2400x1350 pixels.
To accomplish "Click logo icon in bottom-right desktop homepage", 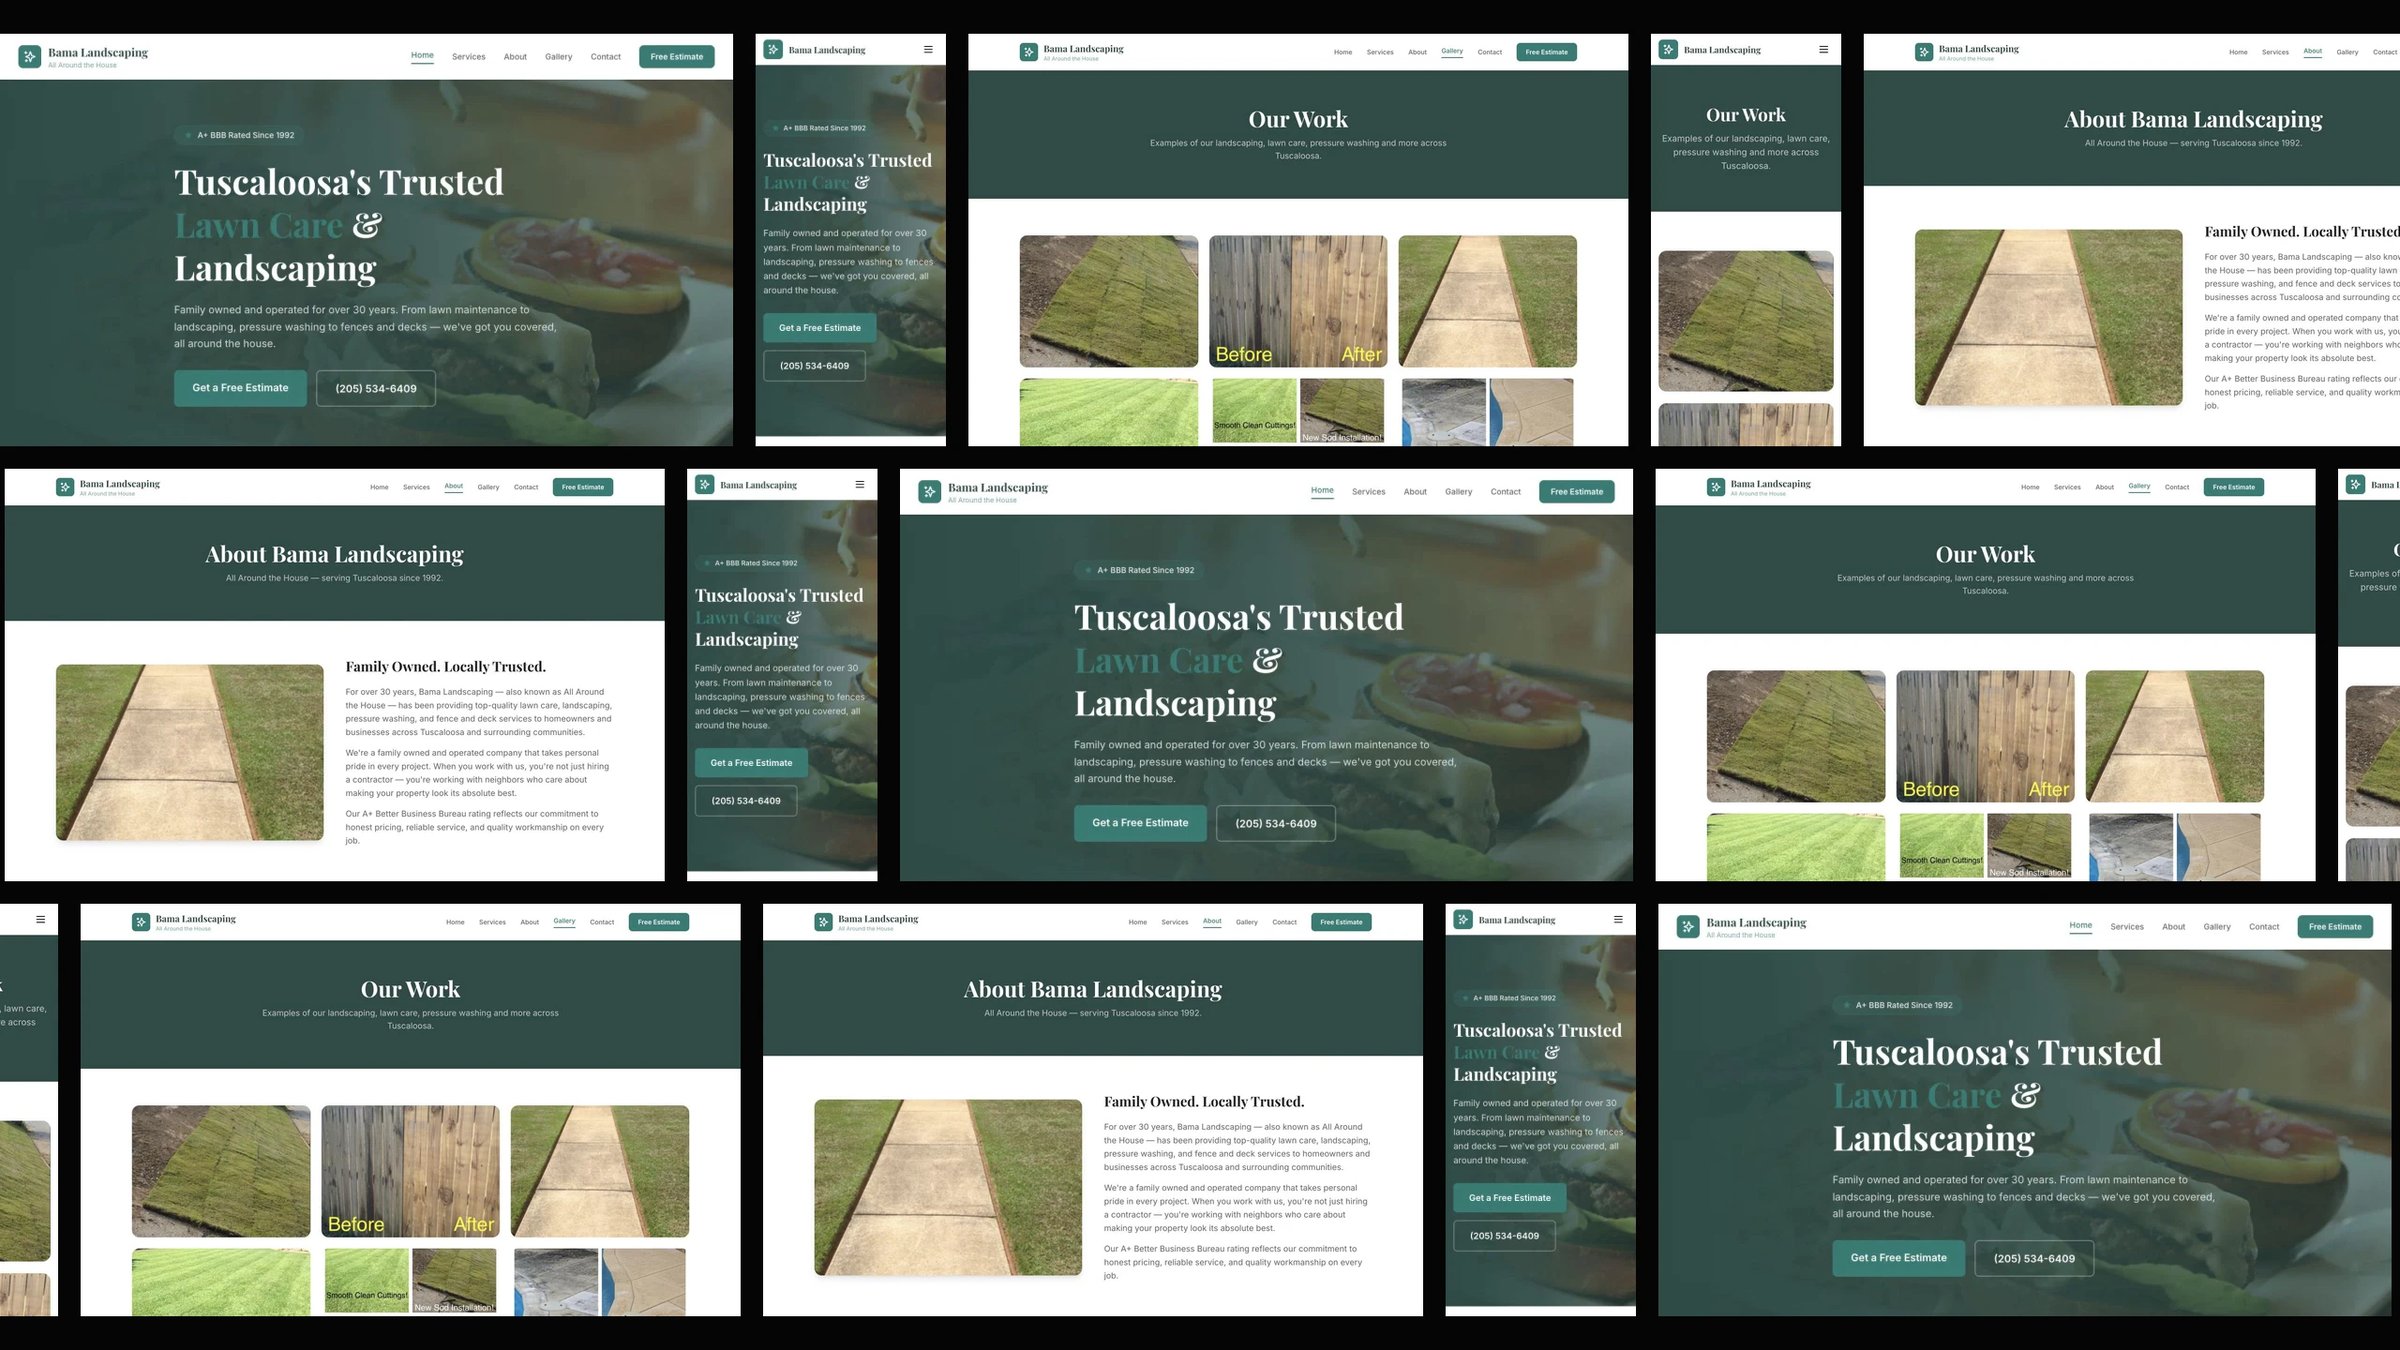I will (1688, 927).
